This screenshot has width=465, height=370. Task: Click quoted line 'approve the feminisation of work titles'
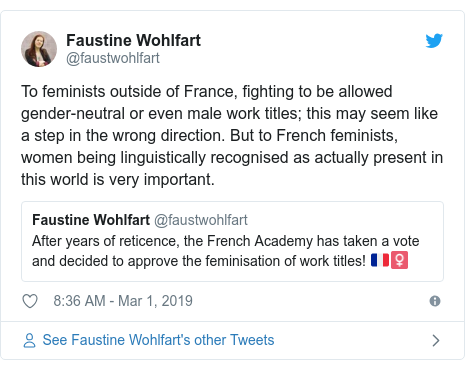click(247, 261)
